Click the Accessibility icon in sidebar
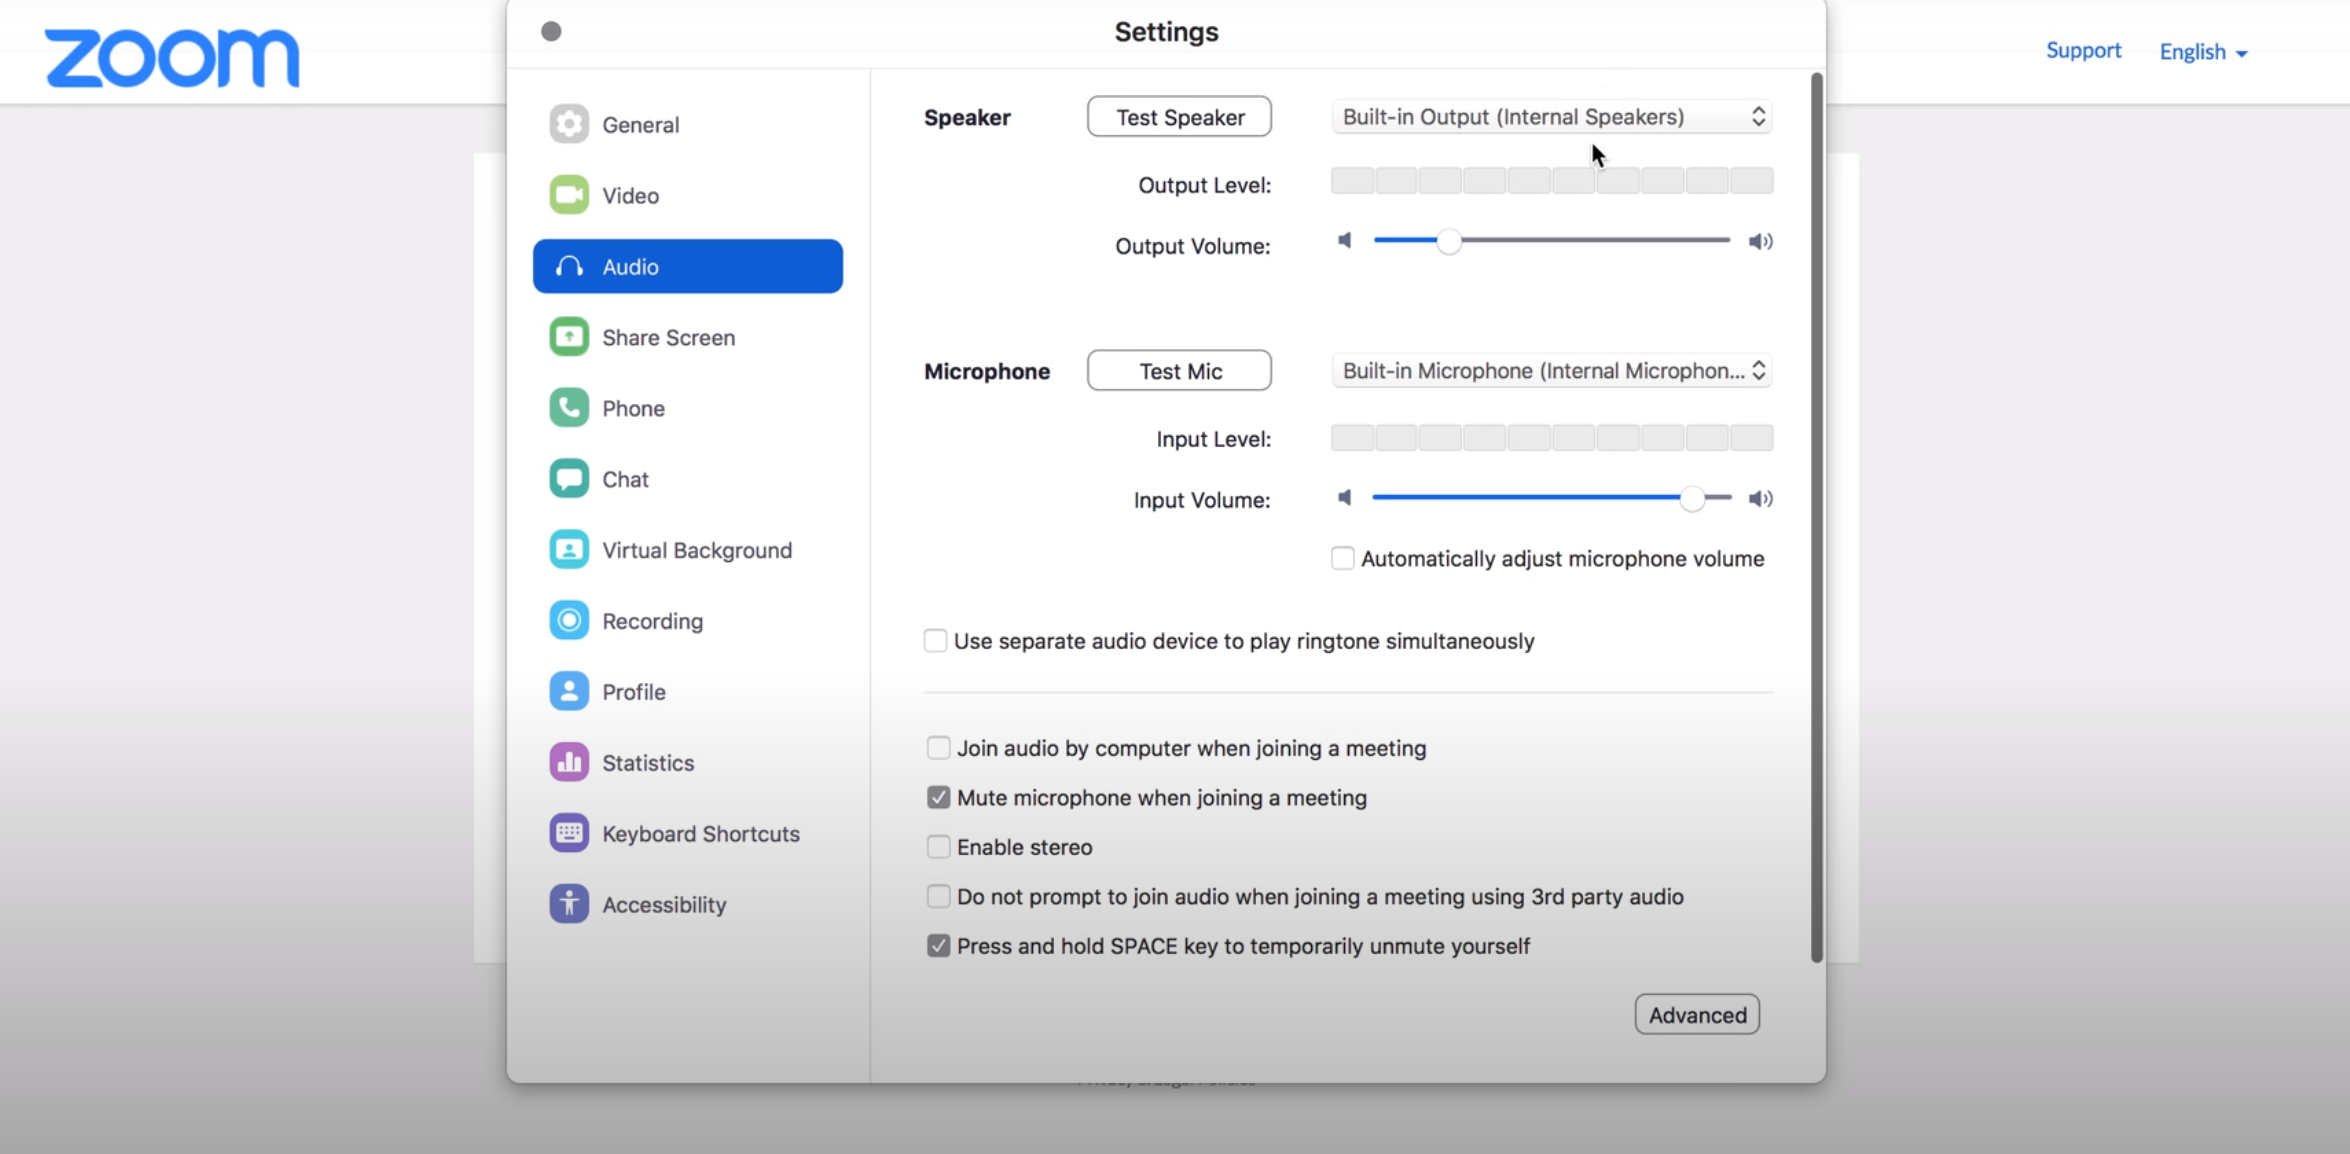 click(569, 904)
